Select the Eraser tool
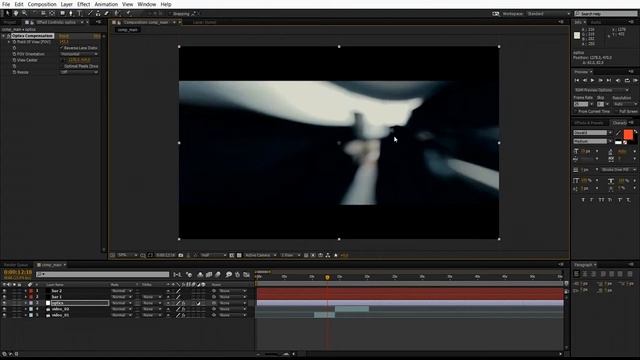Image resolution: width=640 pixels, height=360 pixels. tap(107, 13)
